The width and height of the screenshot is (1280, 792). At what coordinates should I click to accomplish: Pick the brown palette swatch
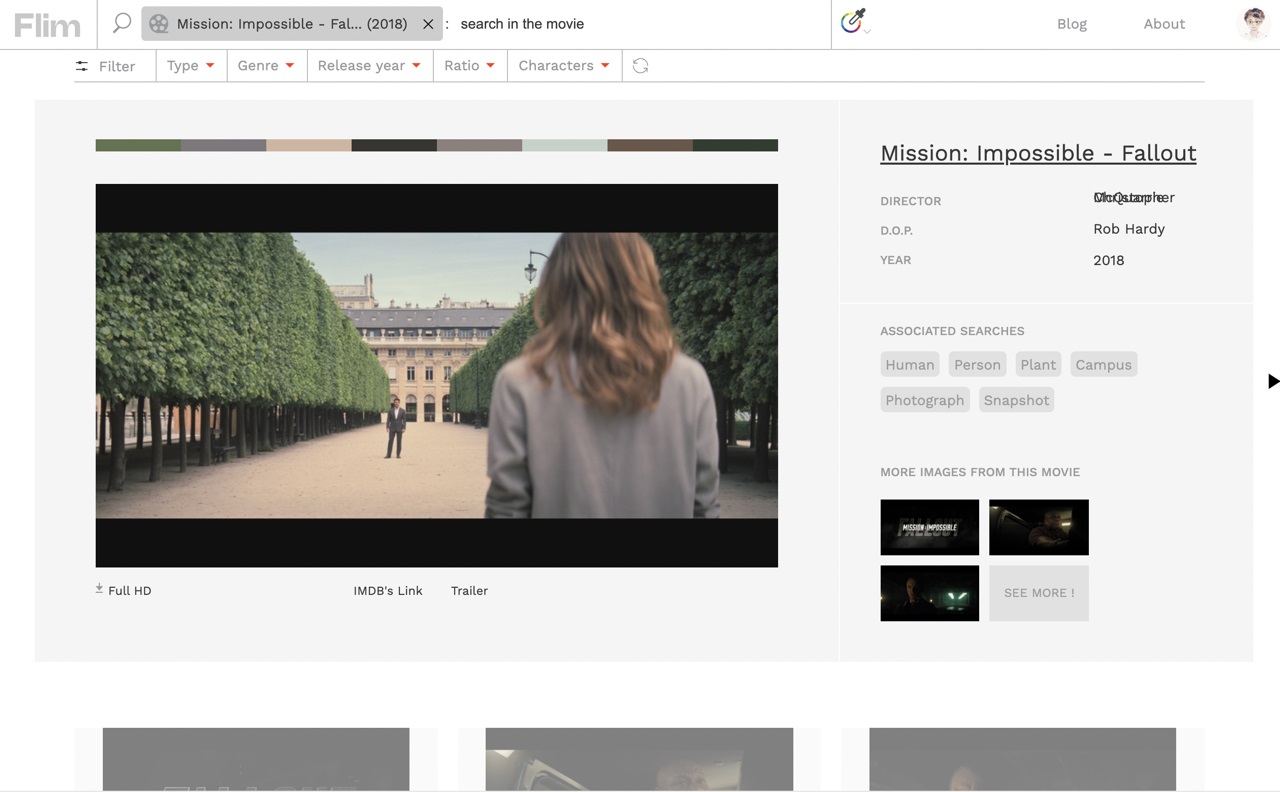(x=650, y=146)
